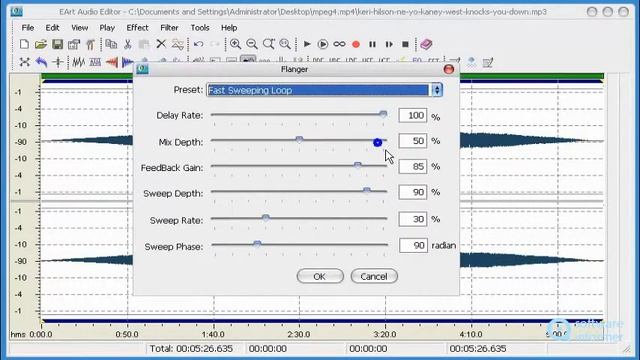Image resolution: width=640 pixels, height=360 pixels.
Task: Click the FeedBack Gain value field
Action: pyautogui.click(x=413, y=167)
